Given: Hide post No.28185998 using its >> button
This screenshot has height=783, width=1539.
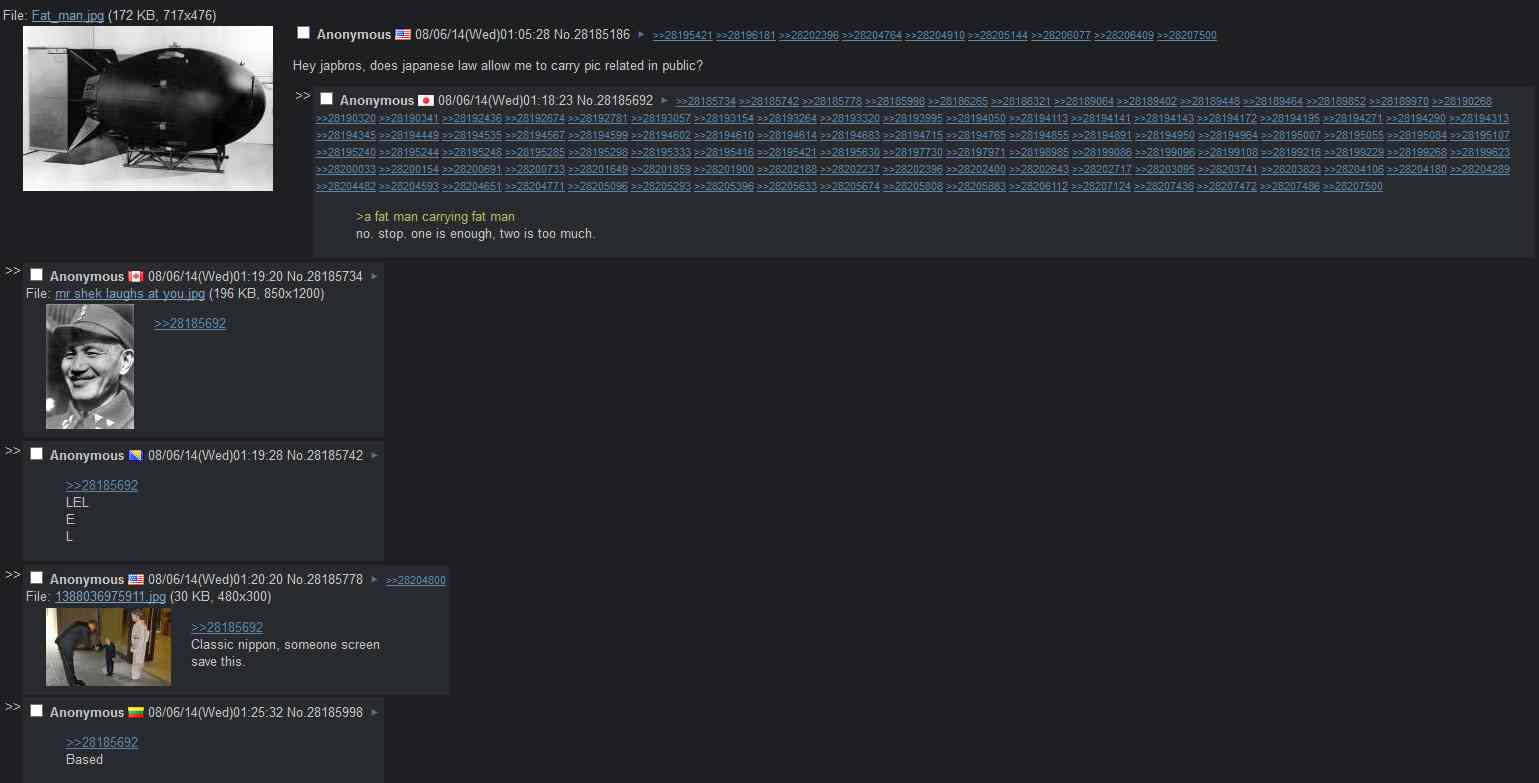Looking at the screenshot, I should point(12,707).
